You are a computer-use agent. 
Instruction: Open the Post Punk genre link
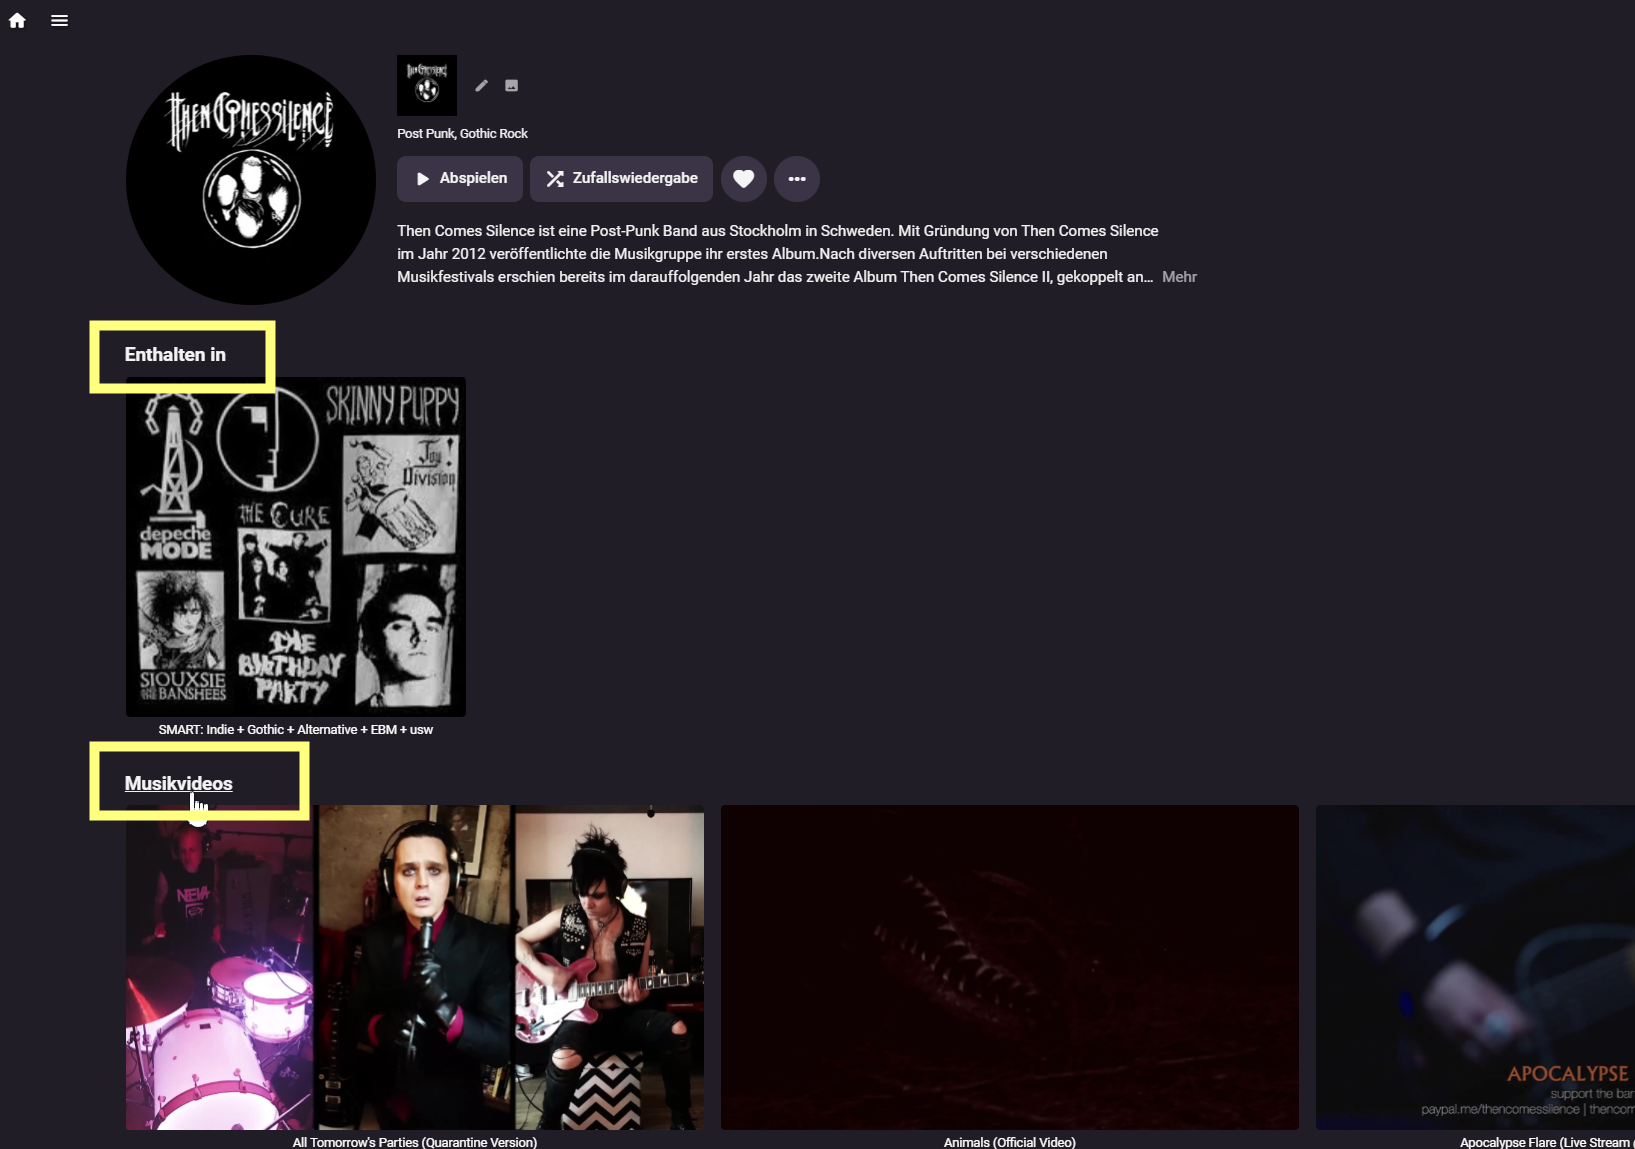[x=426, y=134]
